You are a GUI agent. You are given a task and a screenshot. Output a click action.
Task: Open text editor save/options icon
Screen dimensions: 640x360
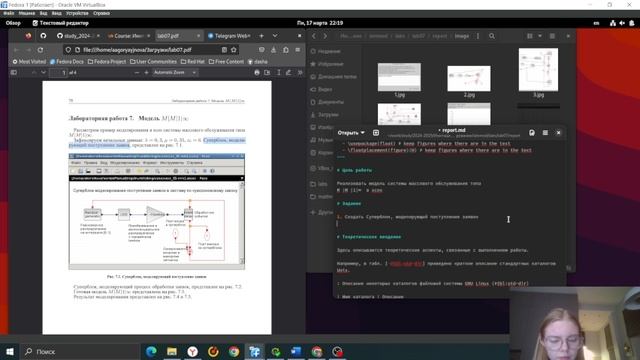(532, 133)
